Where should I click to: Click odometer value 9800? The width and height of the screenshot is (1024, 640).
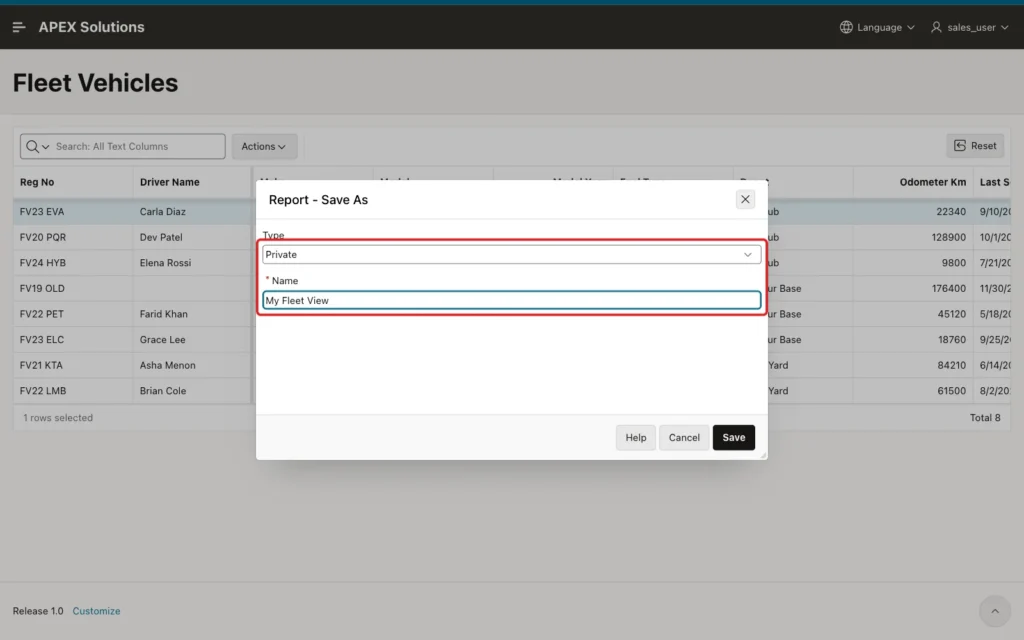953,263
